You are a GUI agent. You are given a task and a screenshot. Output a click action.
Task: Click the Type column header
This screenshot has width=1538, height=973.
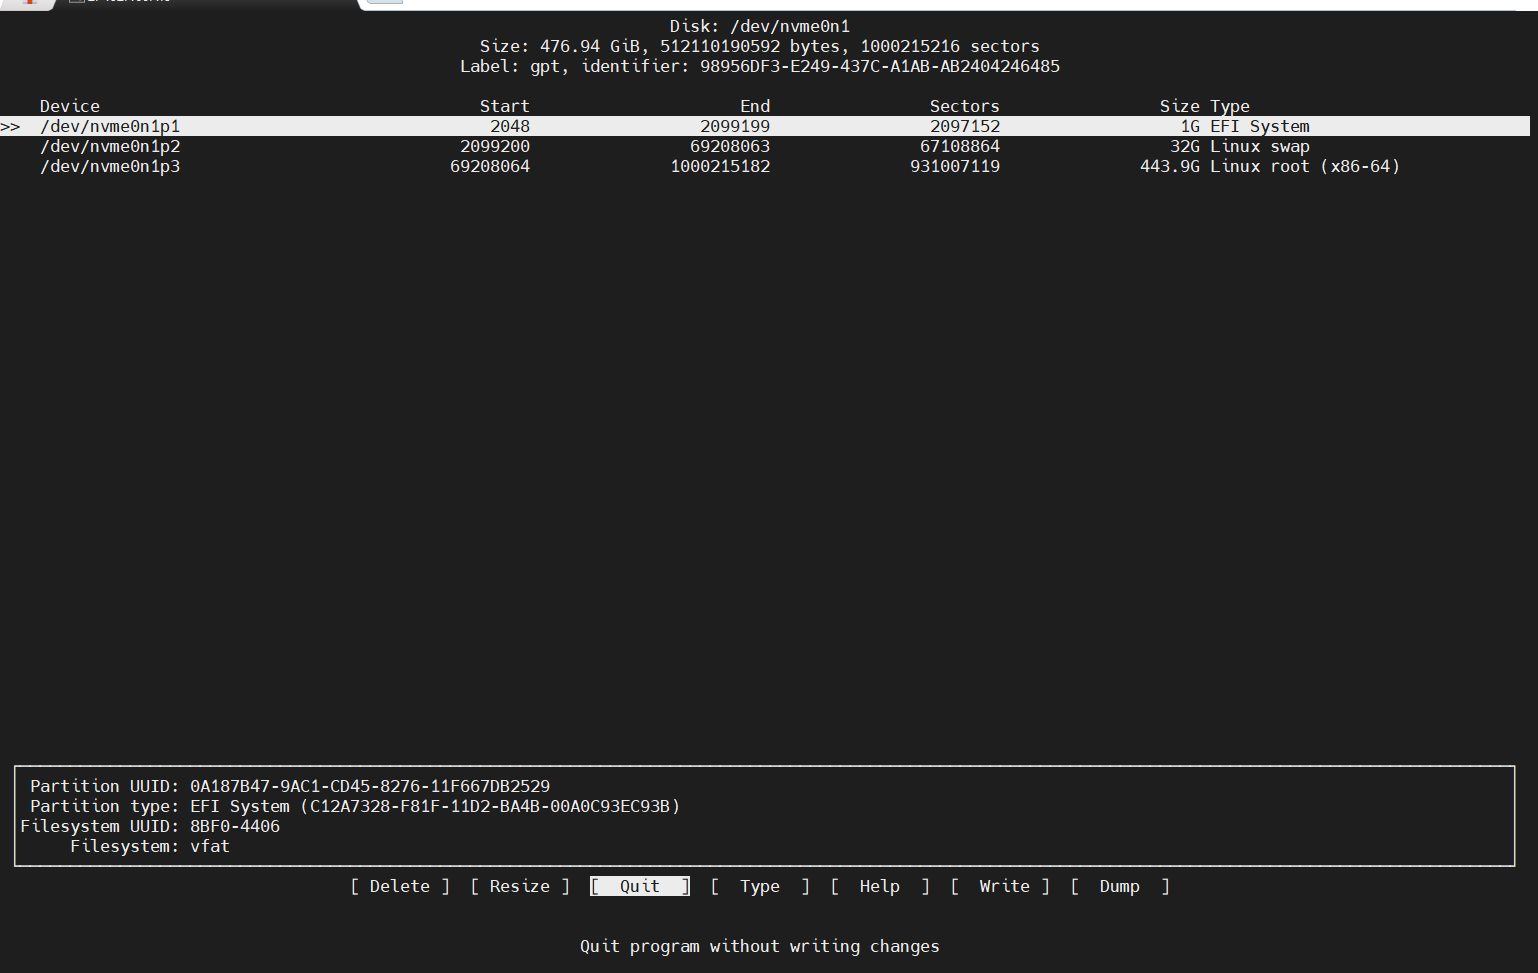[1230, 106]
